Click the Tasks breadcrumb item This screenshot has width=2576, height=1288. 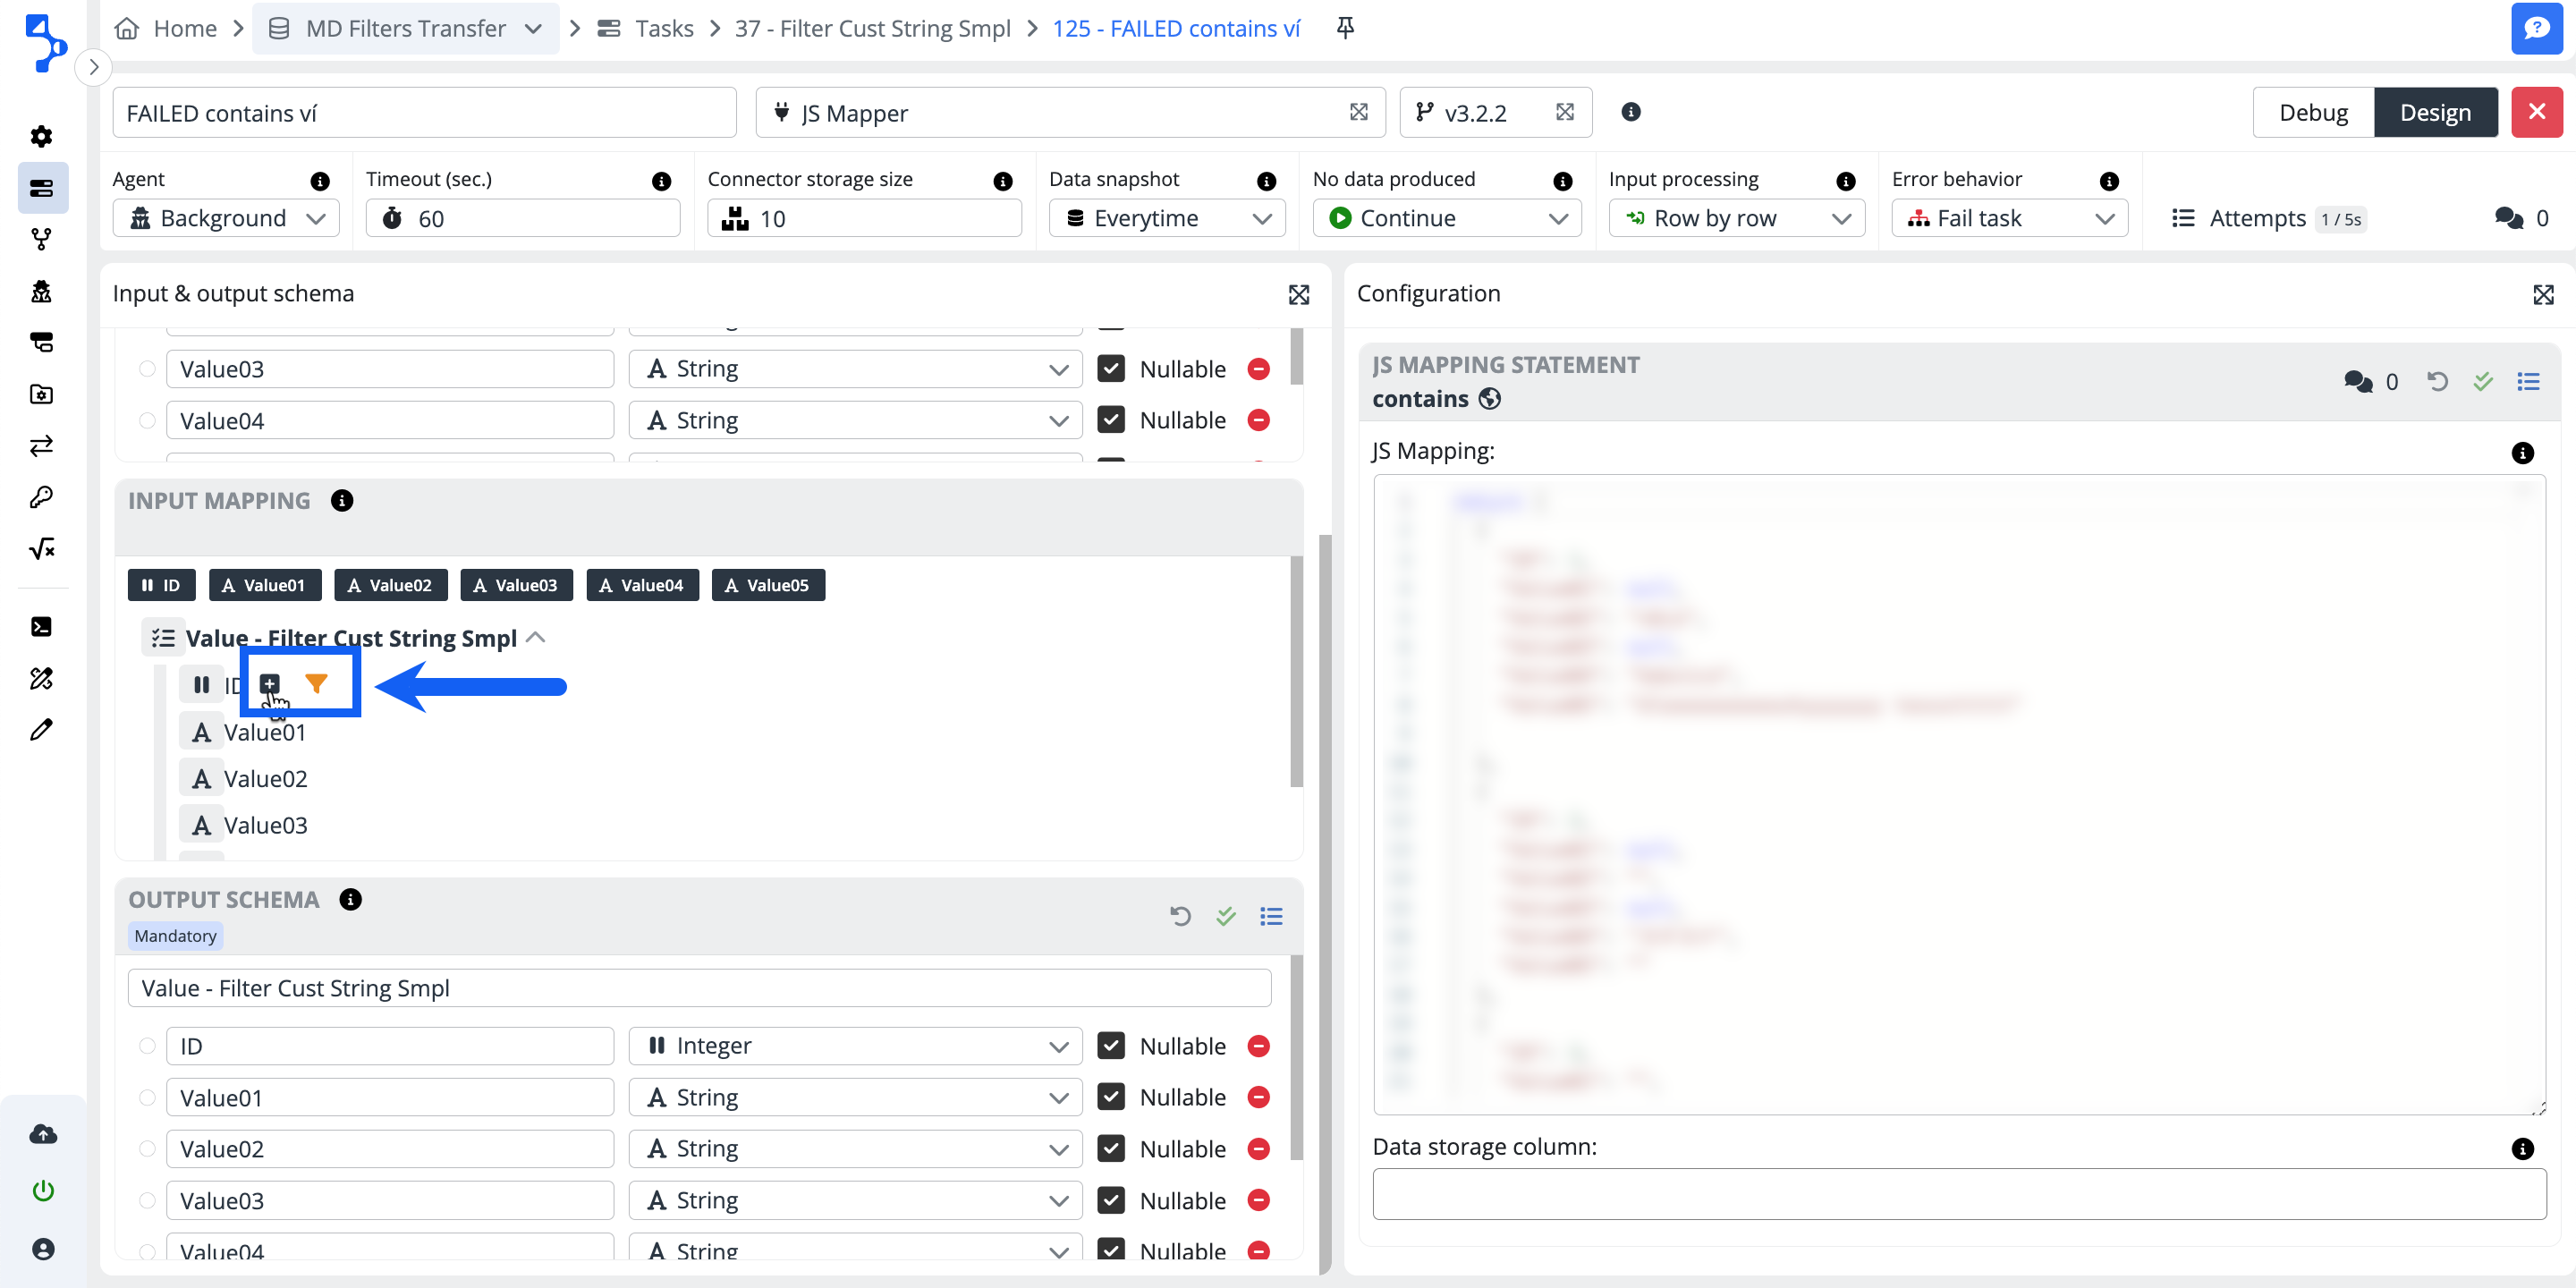[x=663, y=28]
